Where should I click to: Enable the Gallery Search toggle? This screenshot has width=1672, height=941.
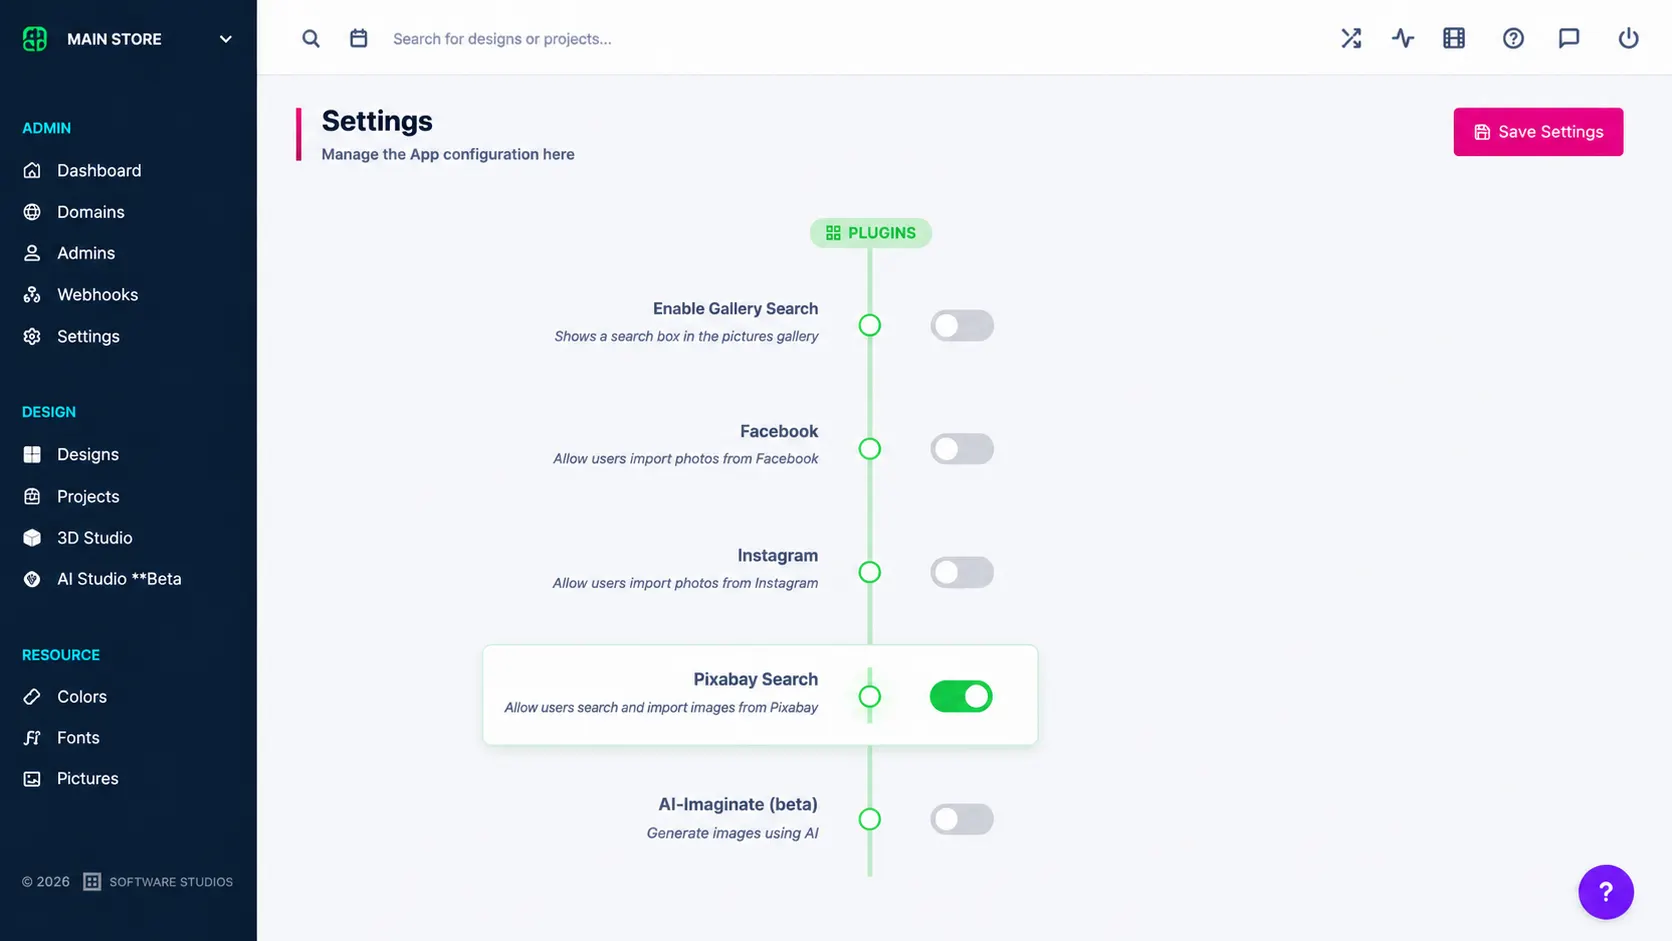[962, 325]
